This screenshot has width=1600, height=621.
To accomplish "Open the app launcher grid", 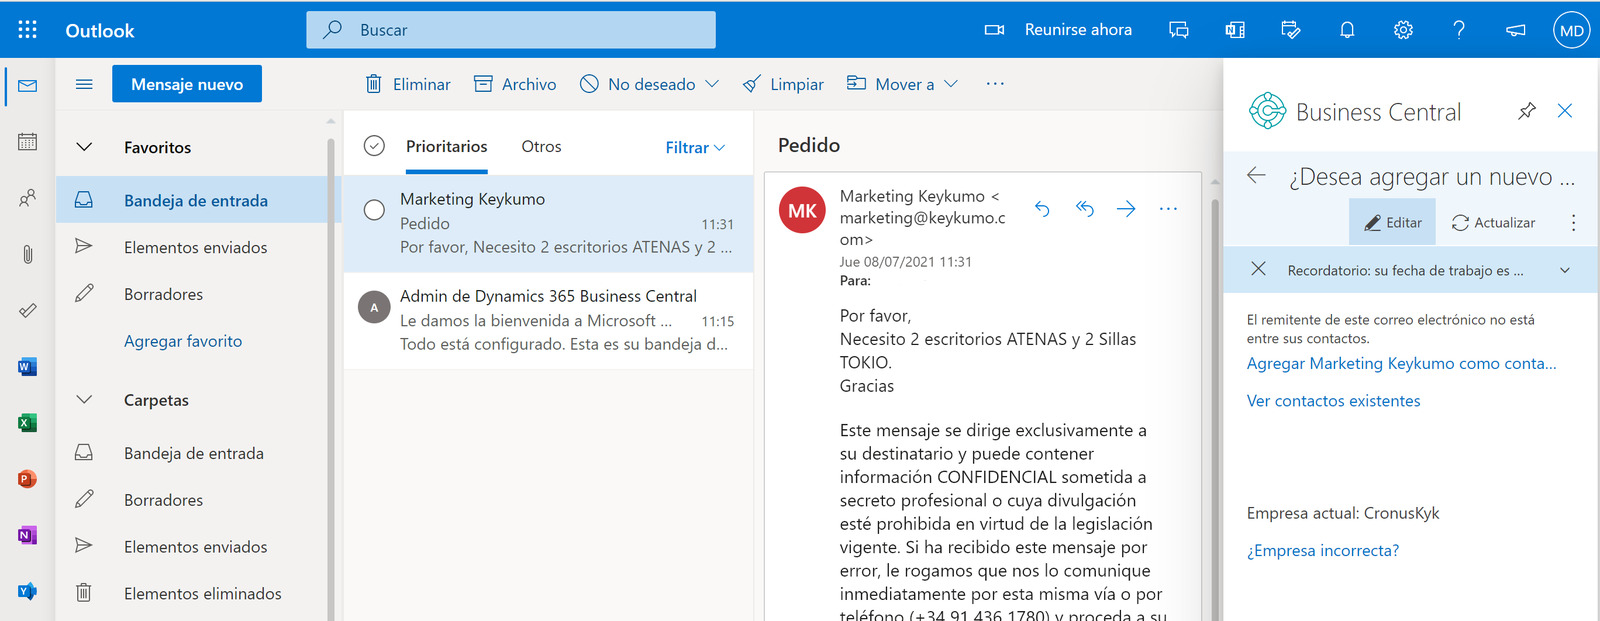I will tap(28, 30).
